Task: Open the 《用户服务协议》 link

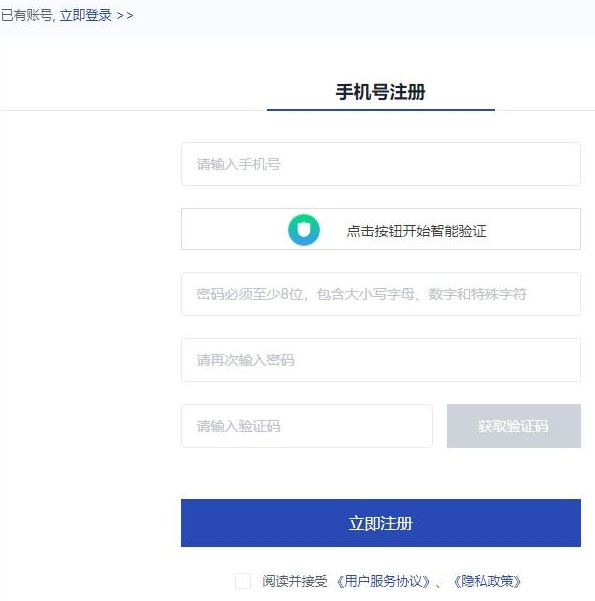Action: coord(383,581)
